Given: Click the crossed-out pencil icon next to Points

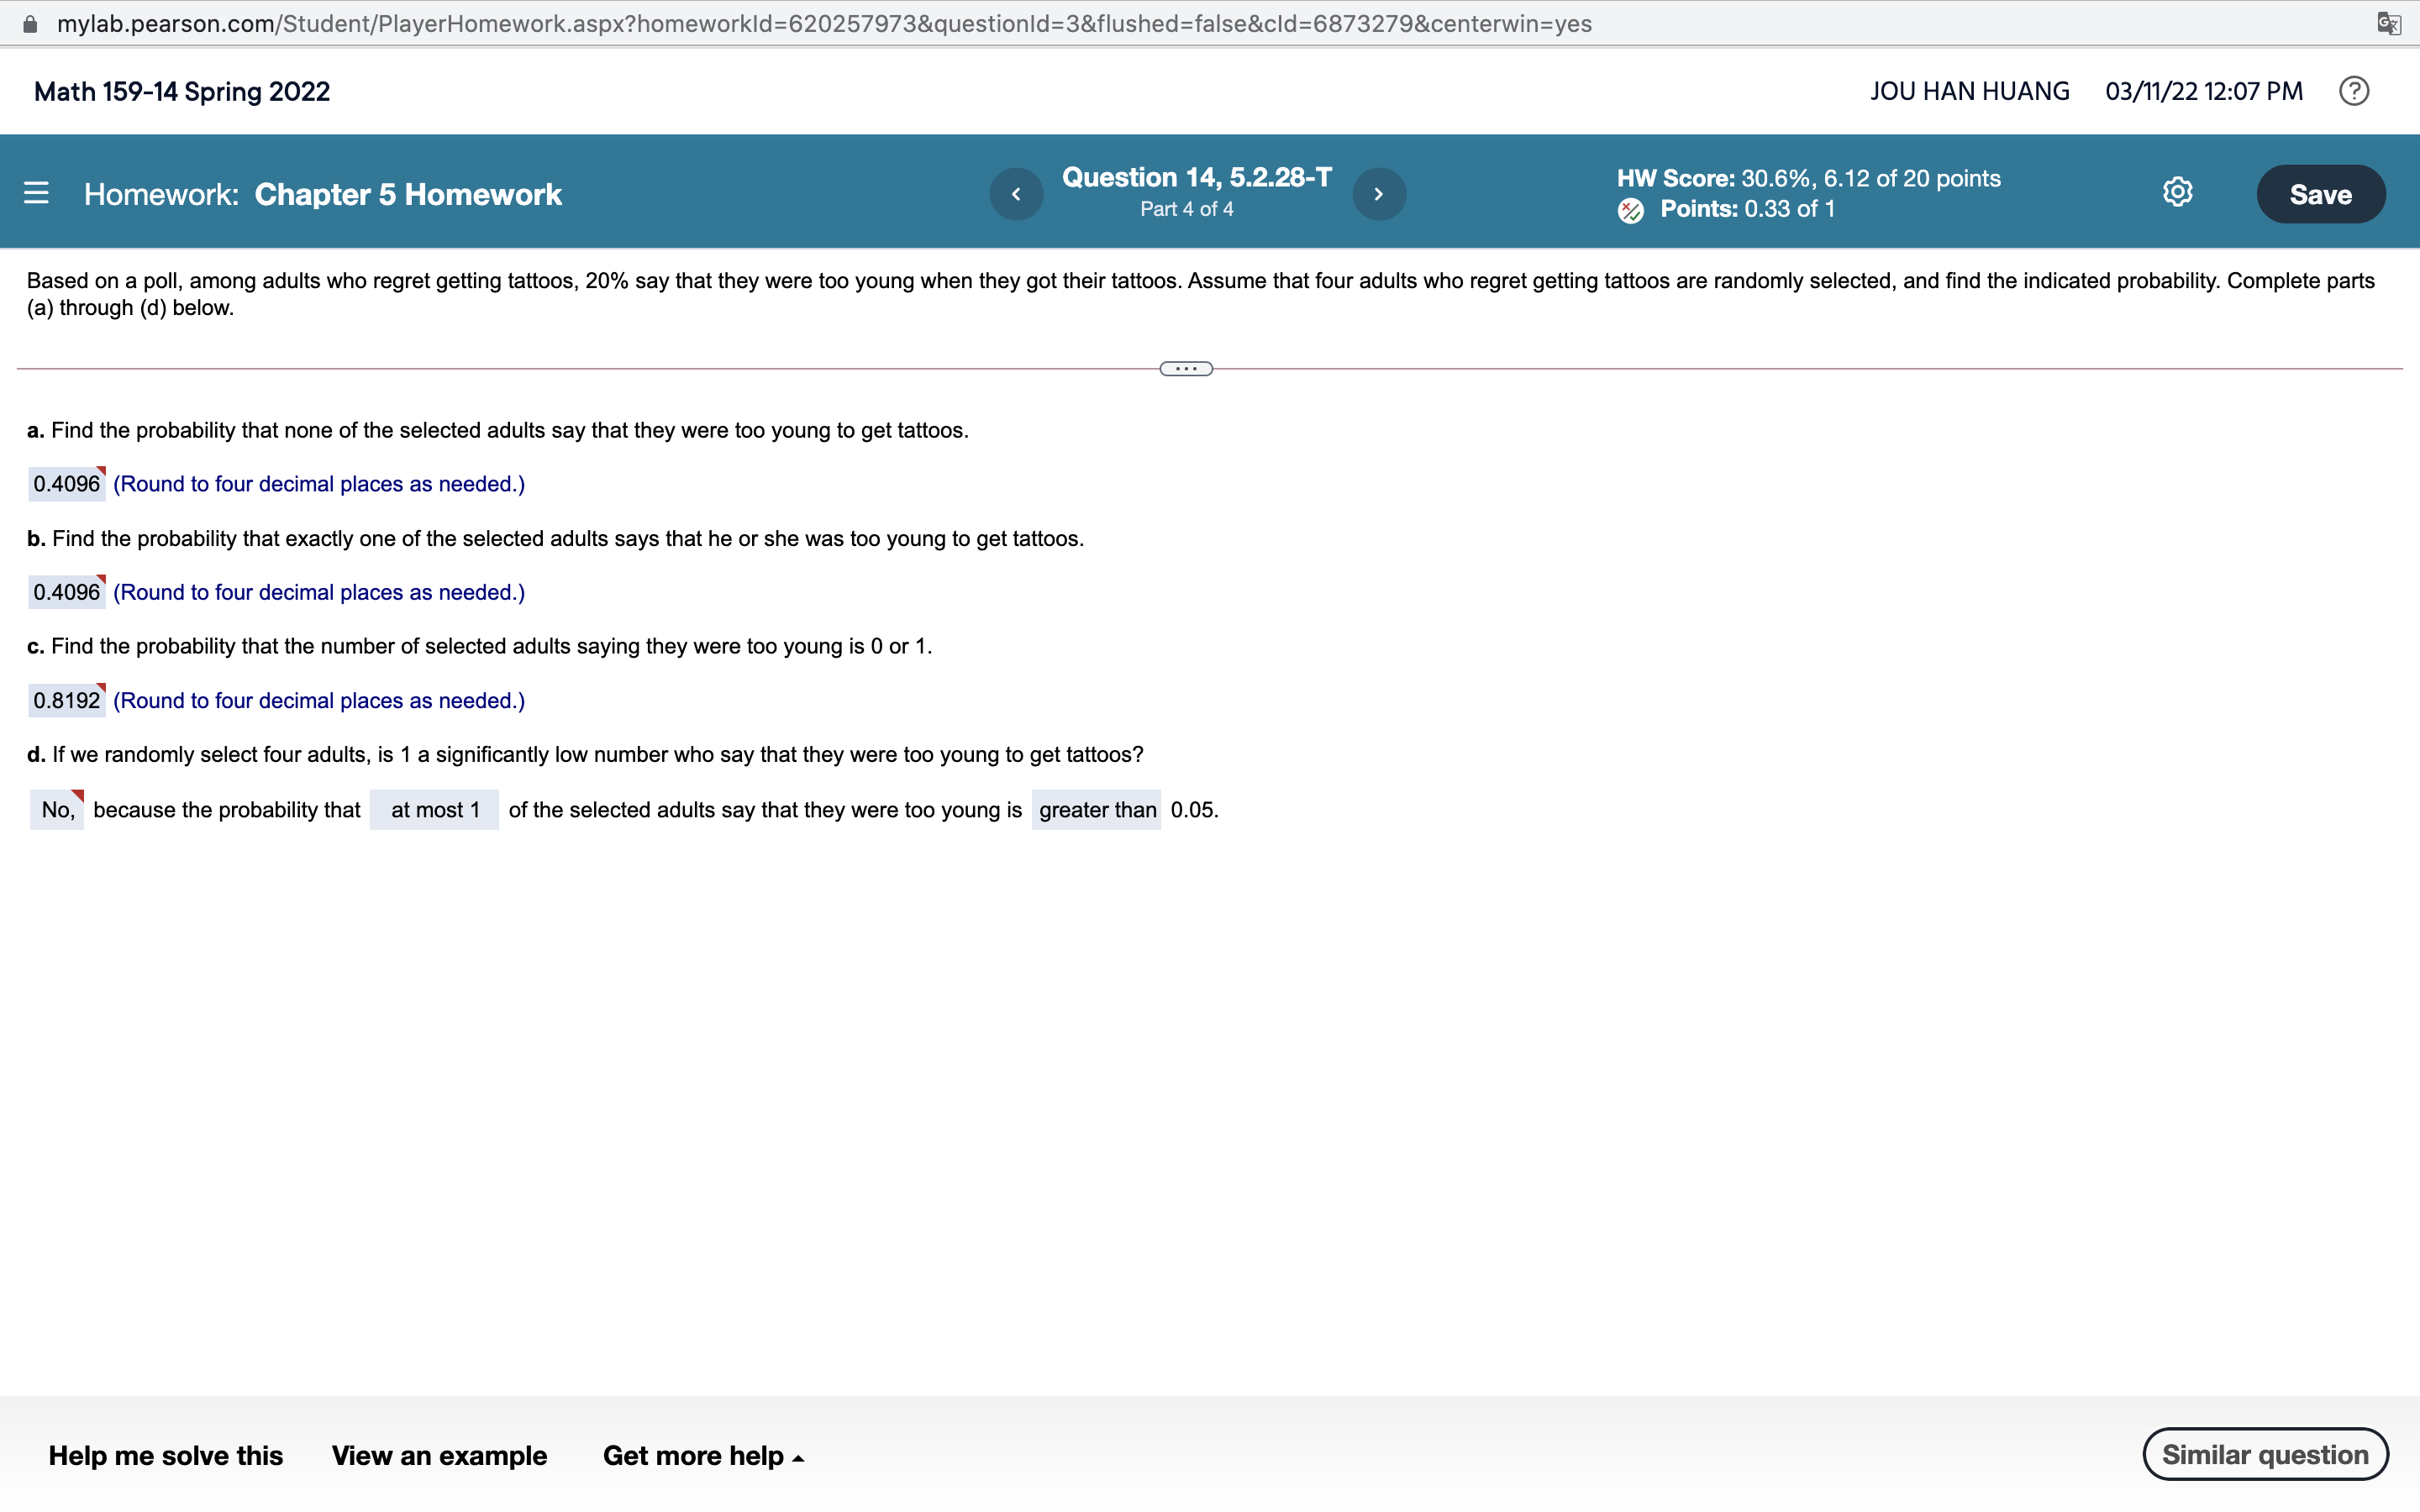Looking at the screenshot, I should [1630, 211].
